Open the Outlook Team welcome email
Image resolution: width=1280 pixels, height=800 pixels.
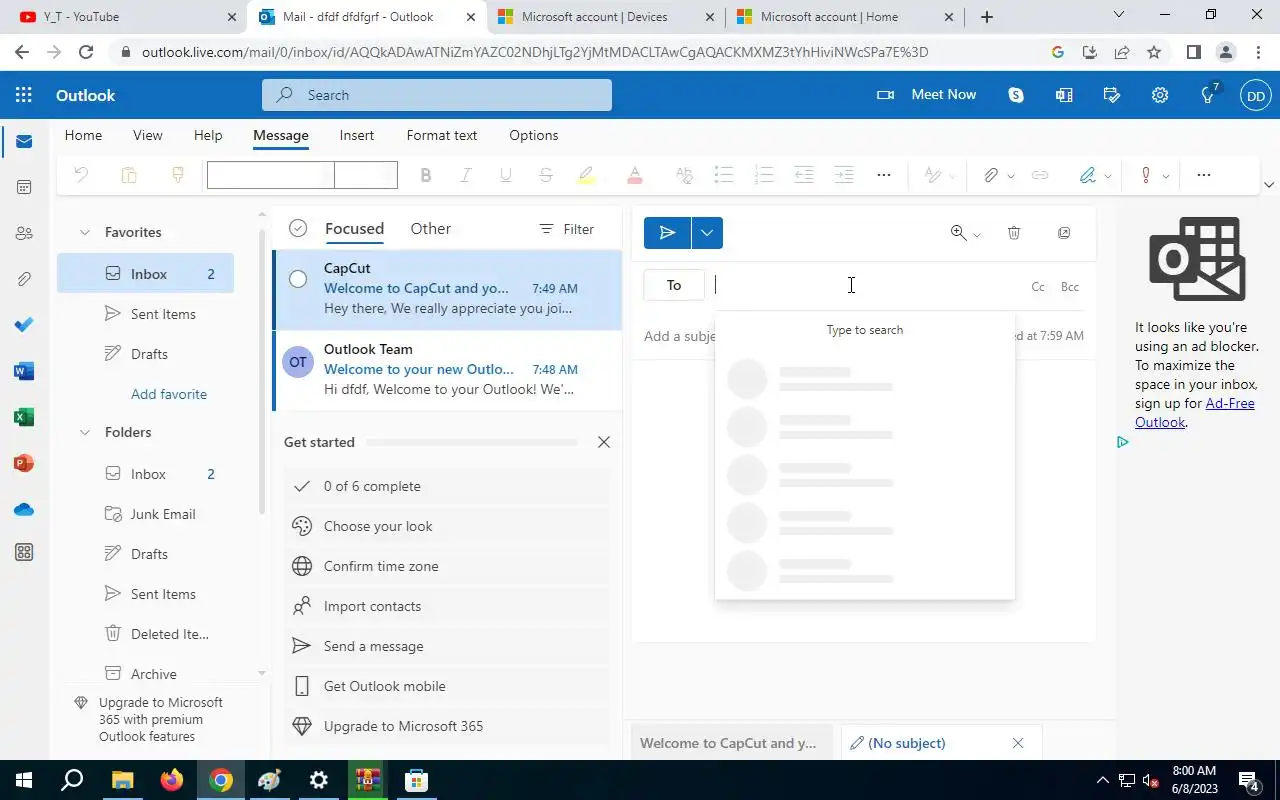click(x=448, y=370)
